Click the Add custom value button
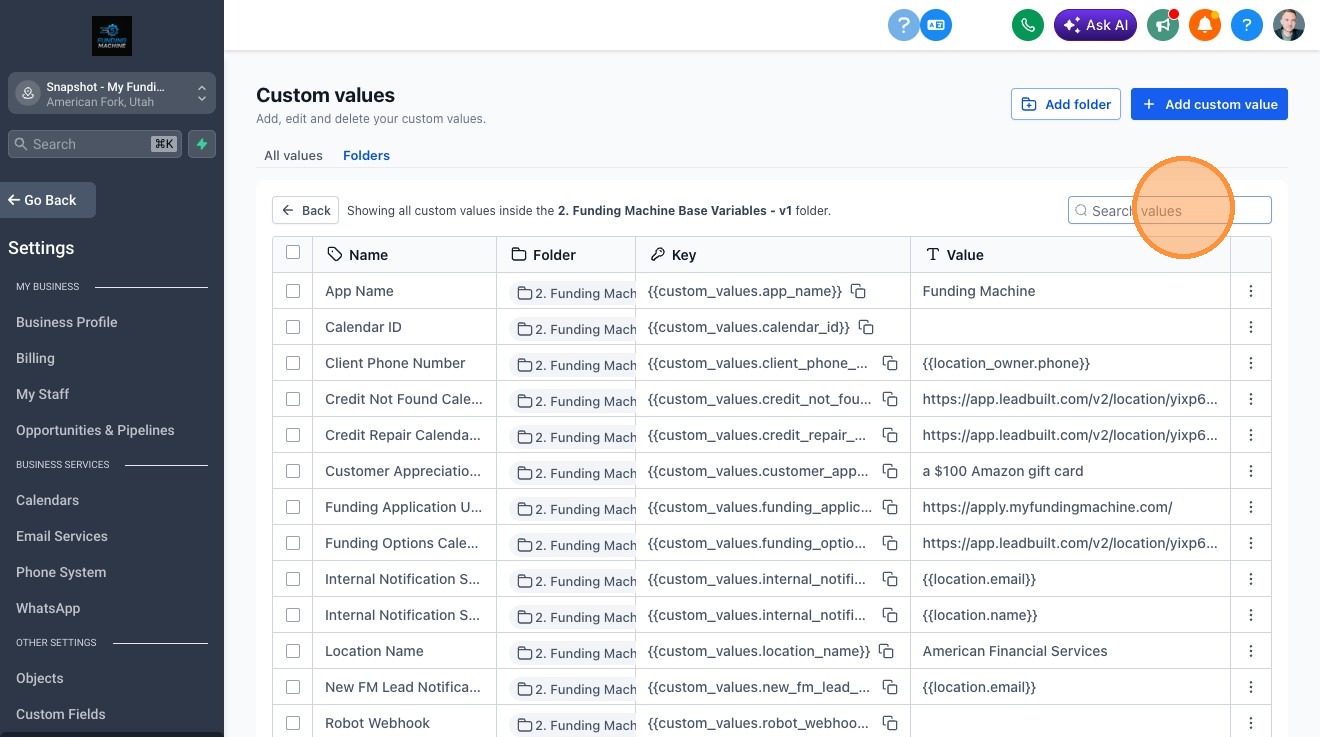Viewport: 1320px width, 737px height. pos(1209,104)
